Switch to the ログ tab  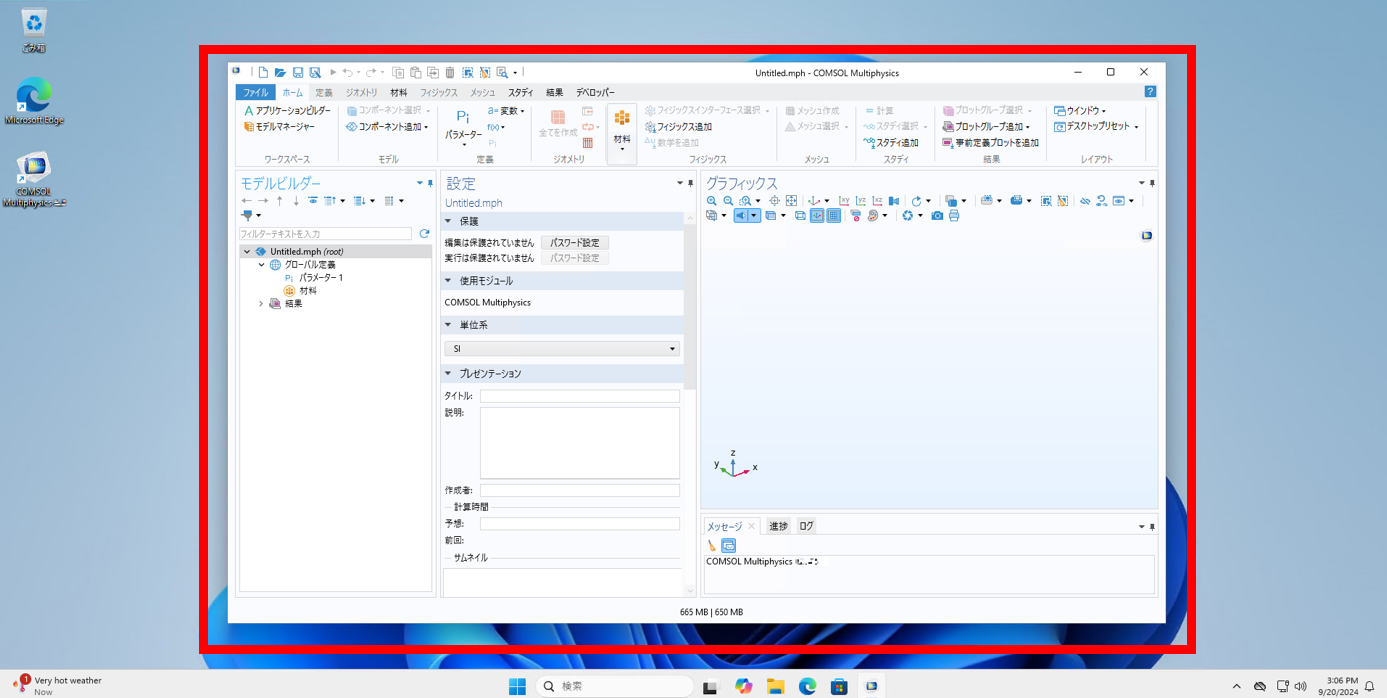tap(806, 526)
